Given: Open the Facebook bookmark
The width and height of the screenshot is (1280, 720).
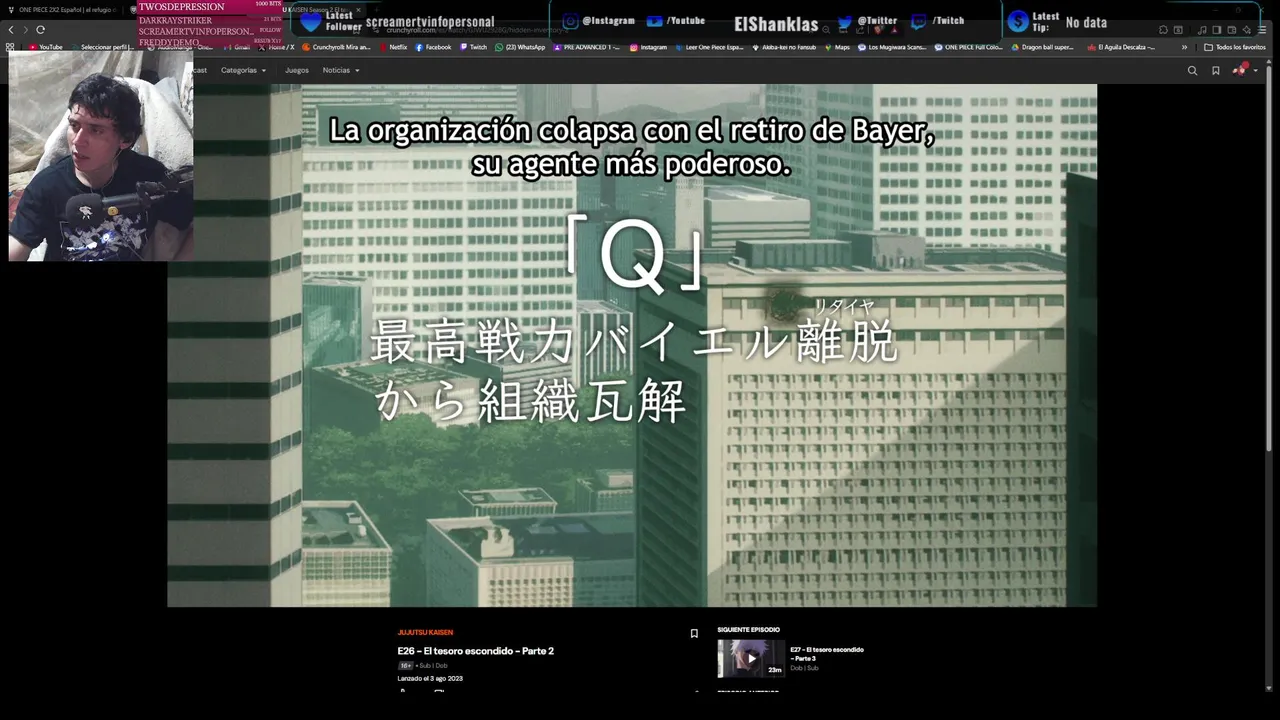Looking at the screenshot, I should coord(433,47).
